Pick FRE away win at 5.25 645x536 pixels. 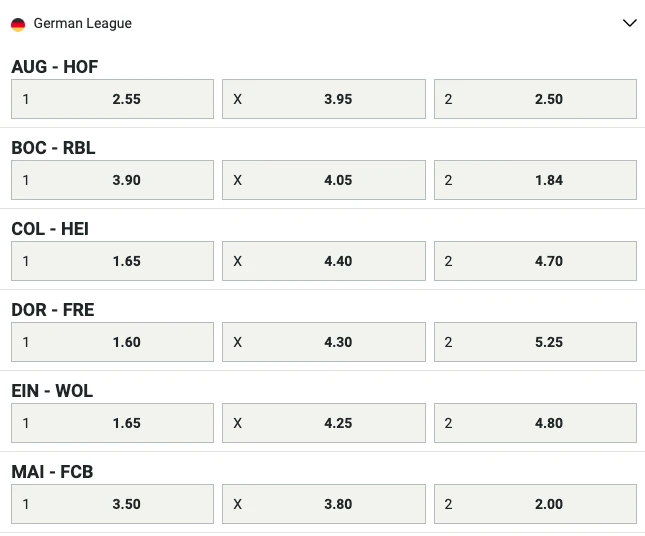(535, 342)
